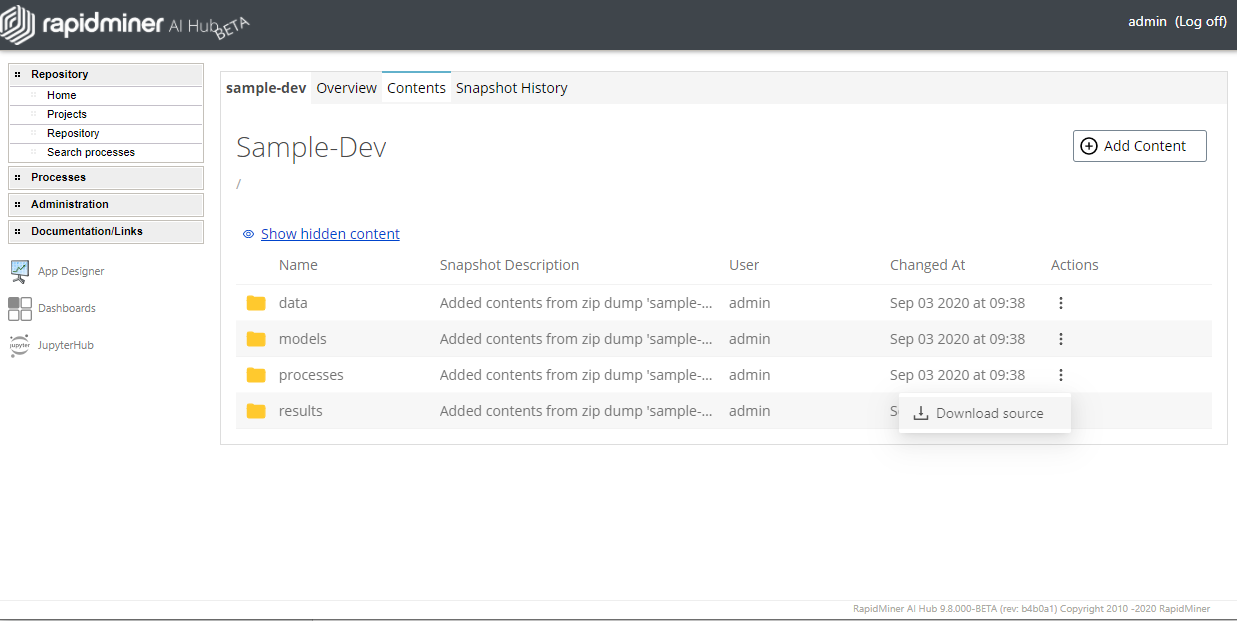Click snapshot description in models row
The height and width of the screenshot is (621, 1237).
point(576,339)
